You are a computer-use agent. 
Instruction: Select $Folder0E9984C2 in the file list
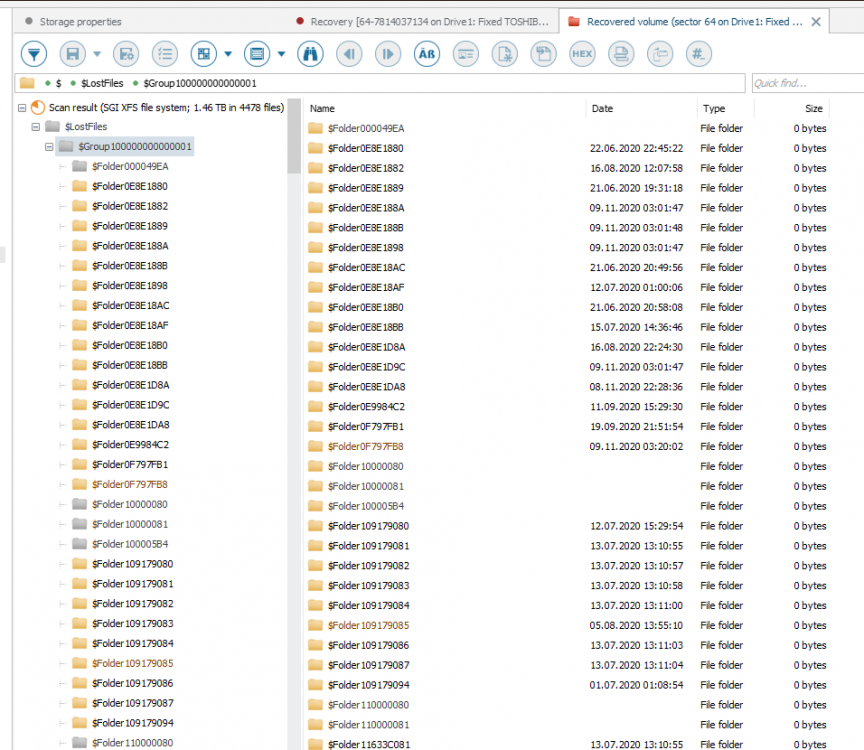(x=366, y=407)
